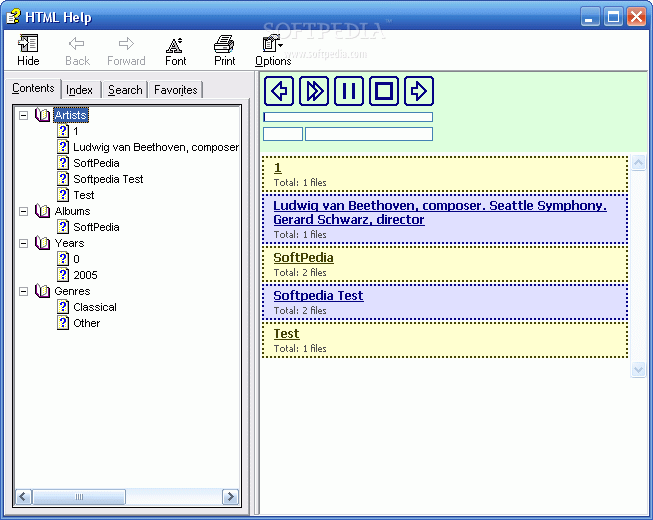The image size is (653, 520).
Task: Collapse the Genres tree node
Action: click(x=24, y=291)
